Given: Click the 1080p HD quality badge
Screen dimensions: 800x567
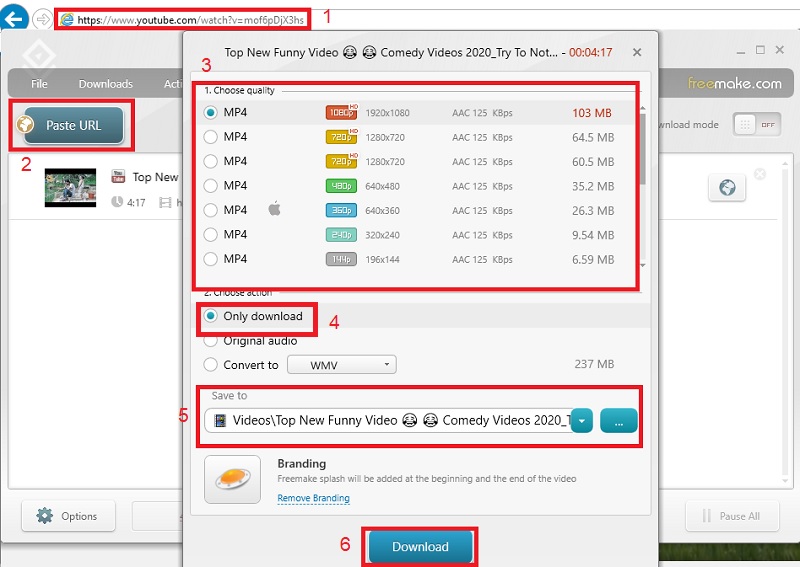Looking at the screenshot, I should tap(342, 112).
